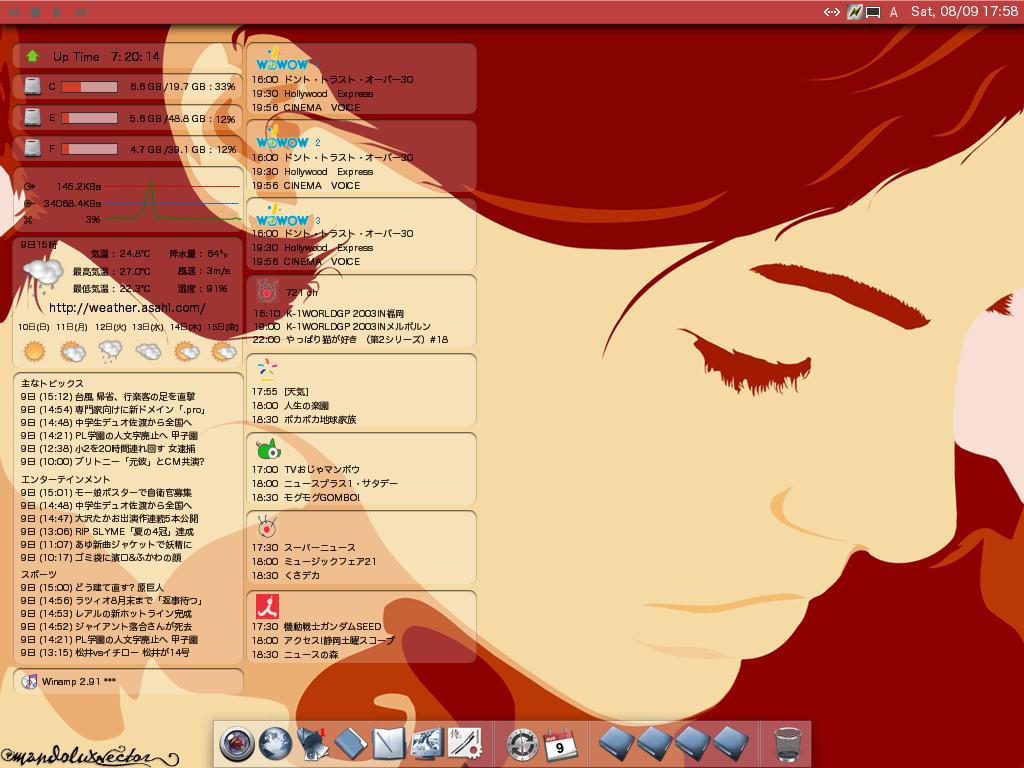The height and width of the screenshot is (768, 1024).
Task: Click the date and time Sat, 08/09 17:58
Action: click(964, 11)
